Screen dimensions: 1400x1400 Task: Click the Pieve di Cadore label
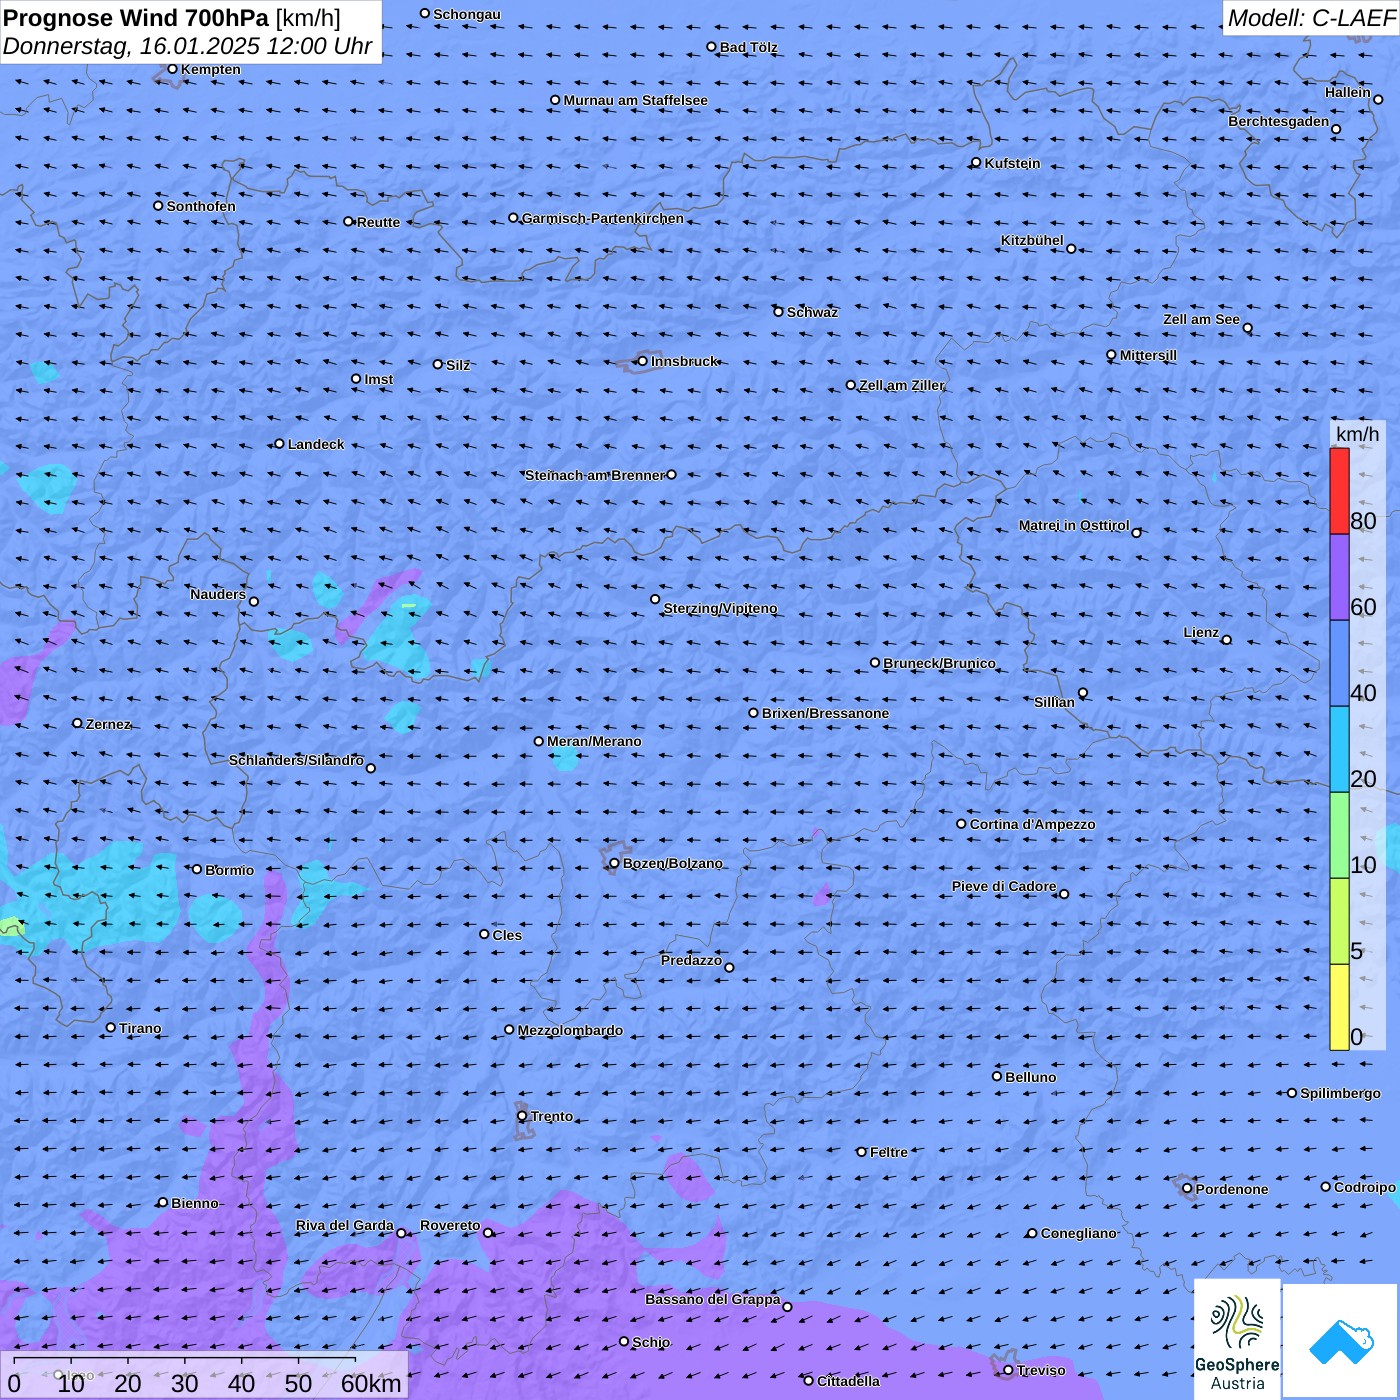(1004, 886)
